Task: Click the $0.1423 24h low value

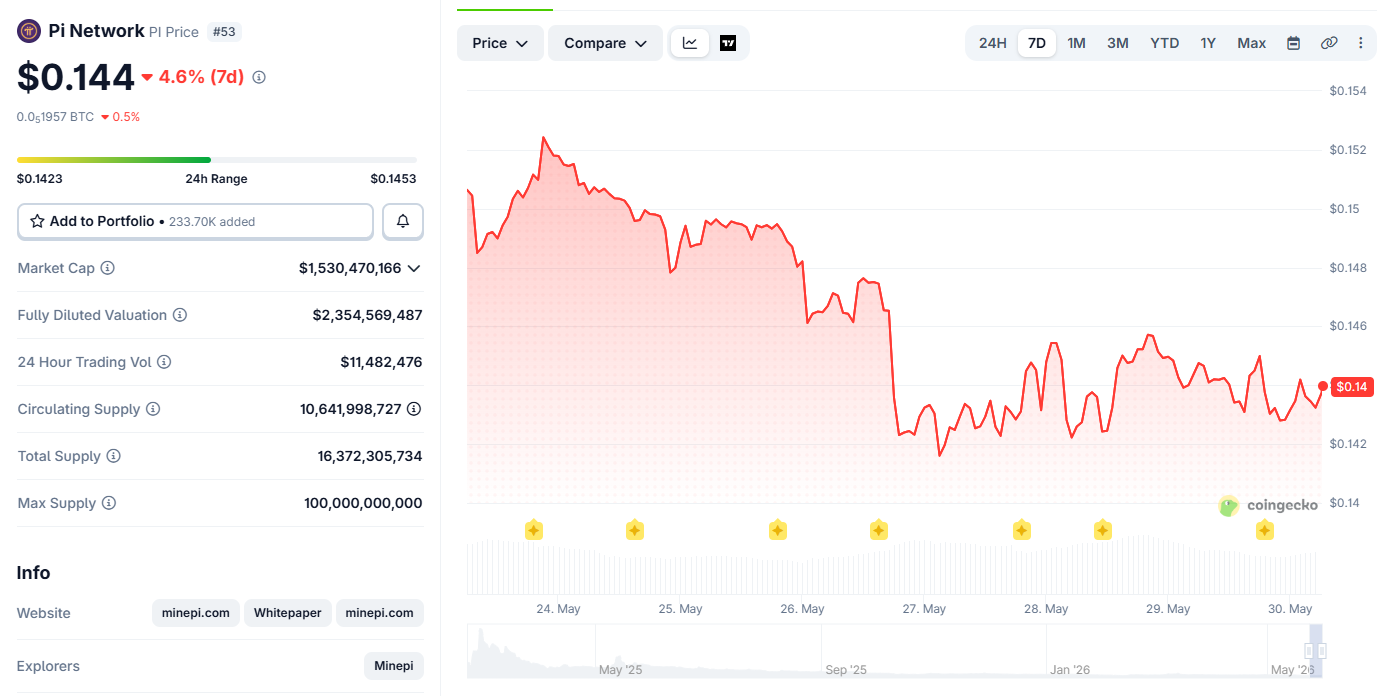Action: 40,179
